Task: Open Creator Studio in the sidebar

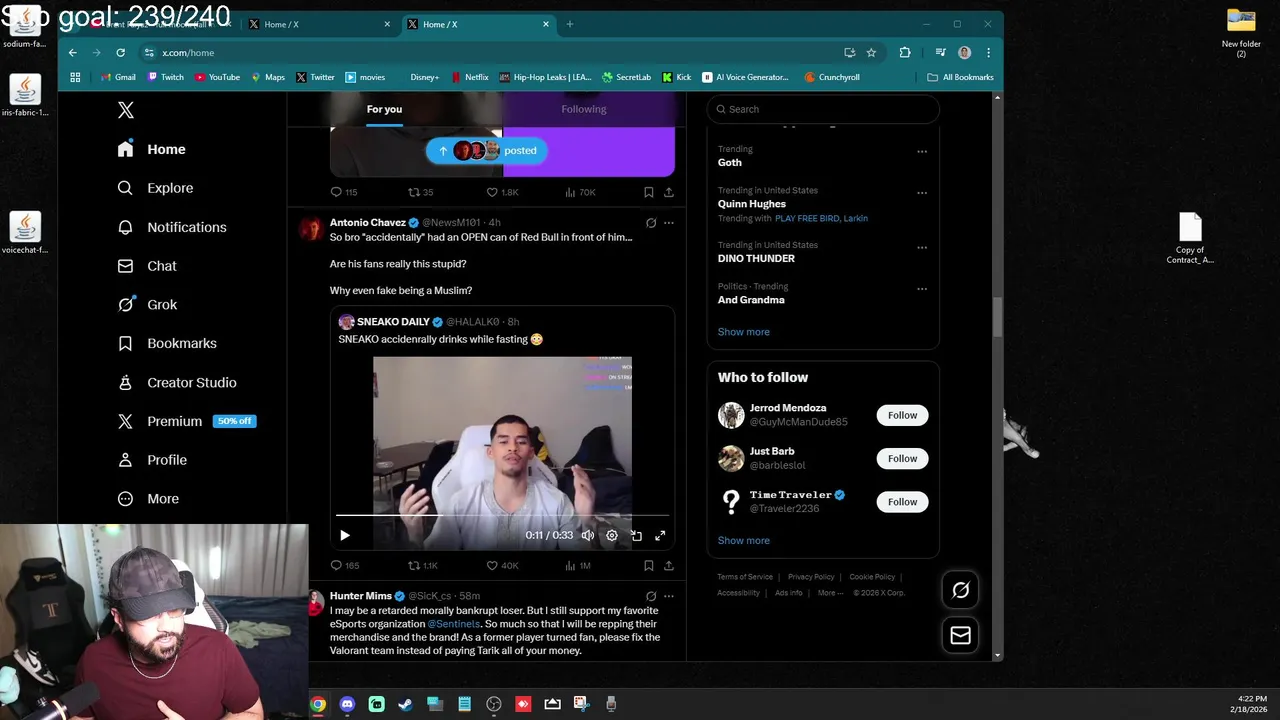Action: pyautogui.click(x=177, y=382)
